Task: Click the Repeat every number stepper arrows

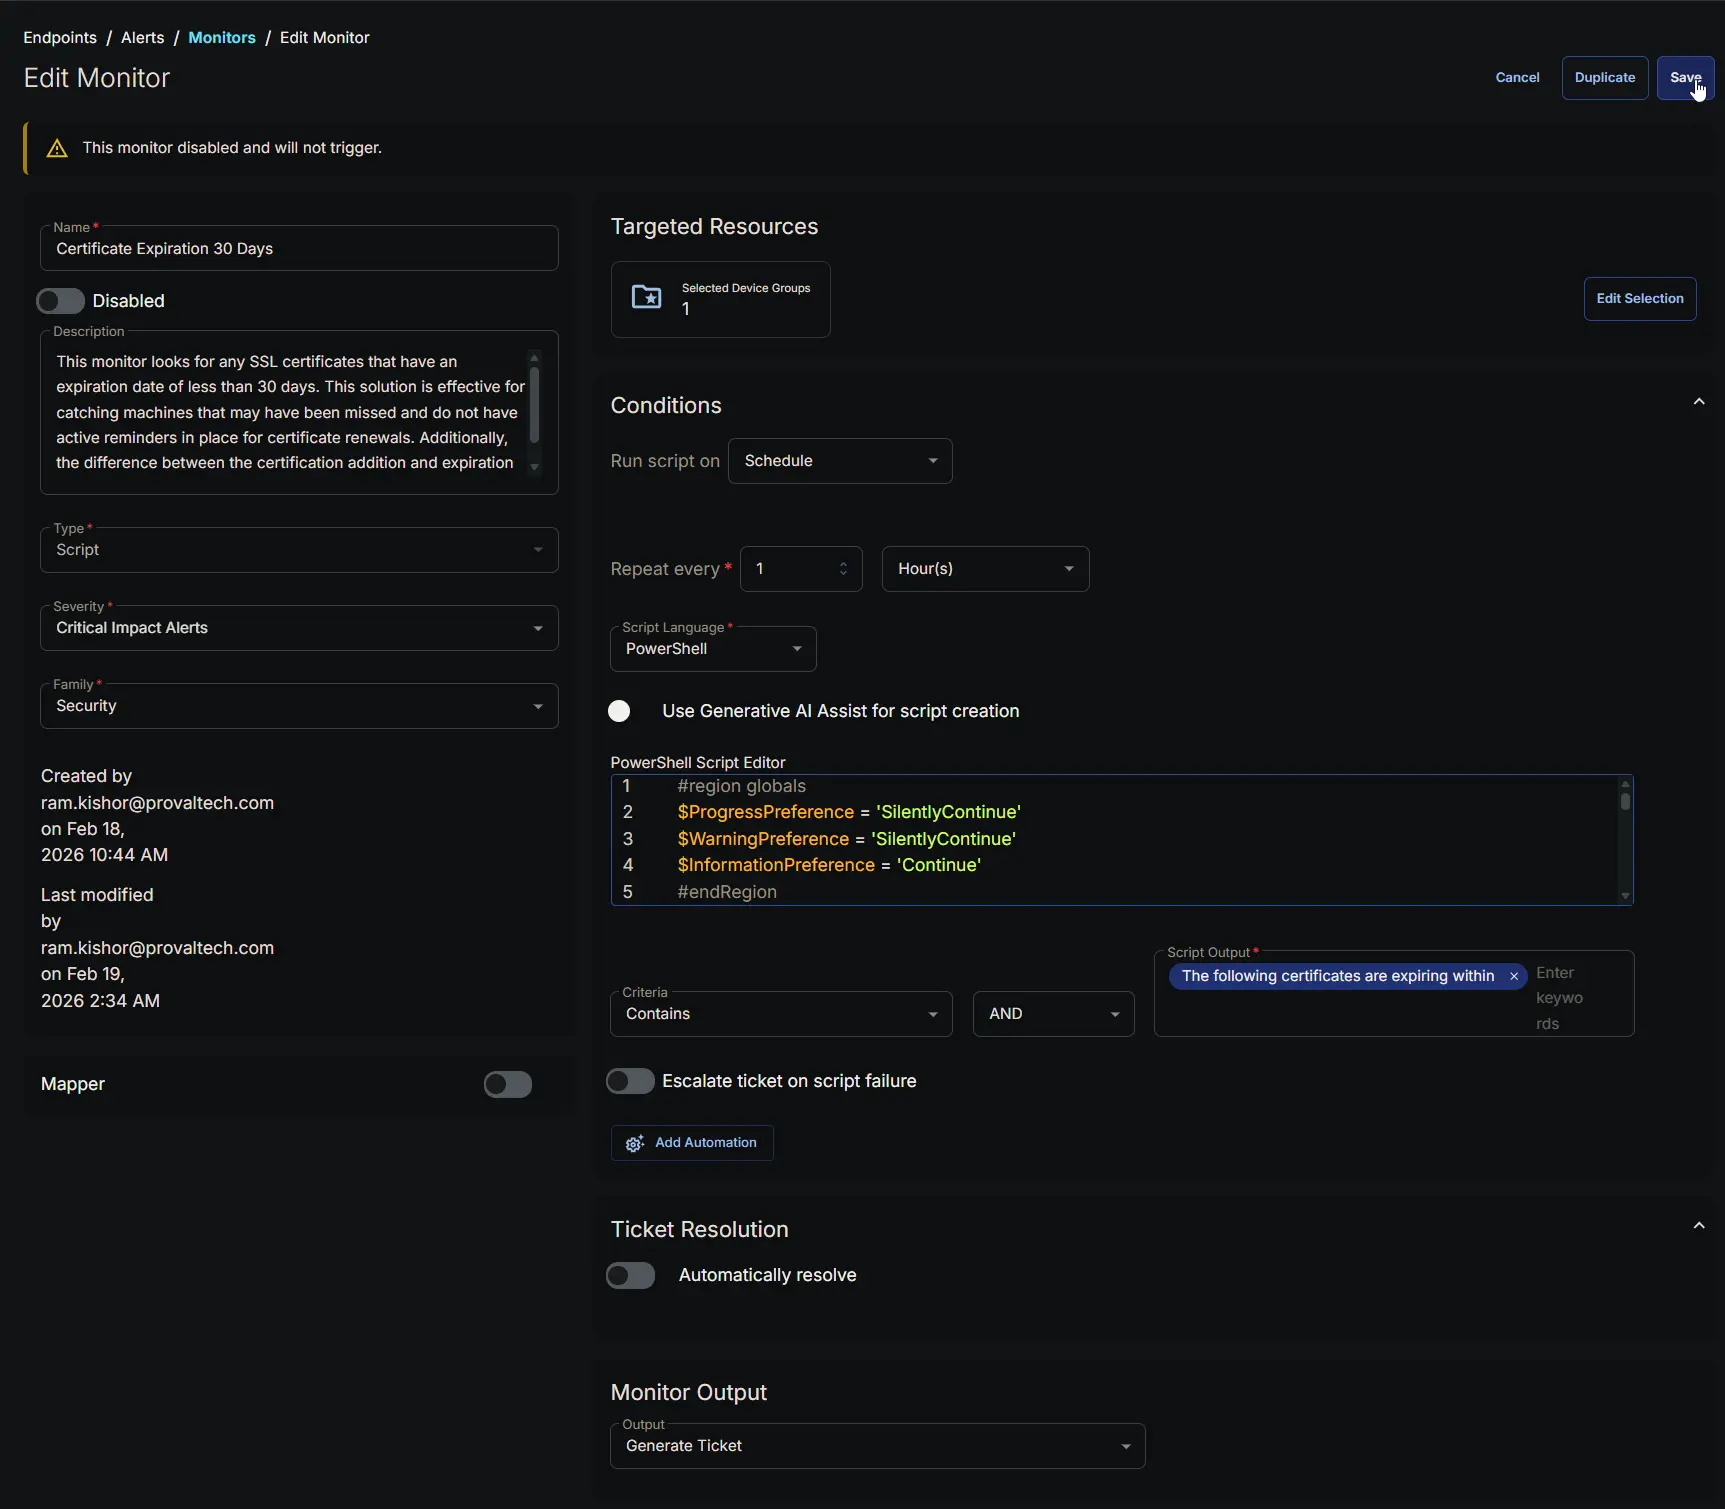Action: pyautogui.click(x=843, y=569)
